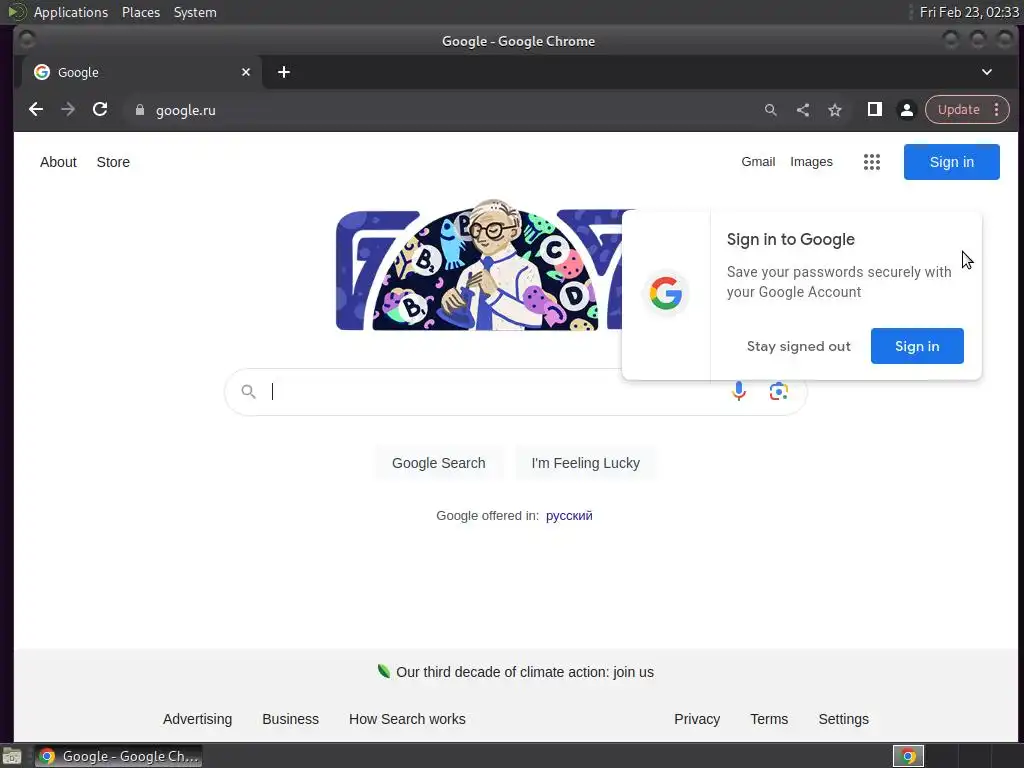Open the Images link

tap(811, 161)
